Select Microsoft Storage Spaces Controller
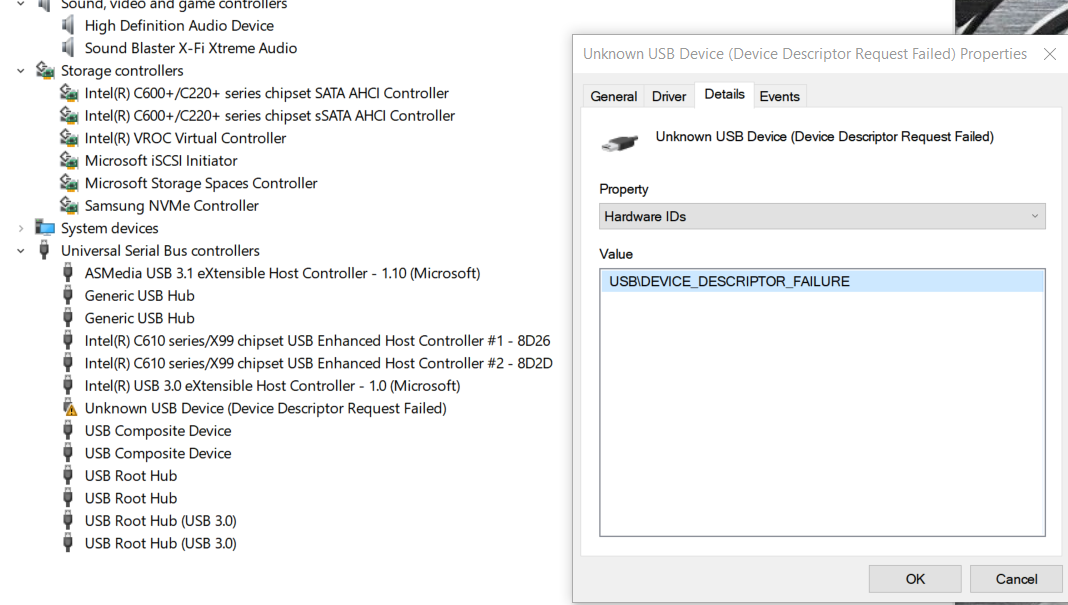The height and width of the screenshot is (605, 1068). [201, 183]
